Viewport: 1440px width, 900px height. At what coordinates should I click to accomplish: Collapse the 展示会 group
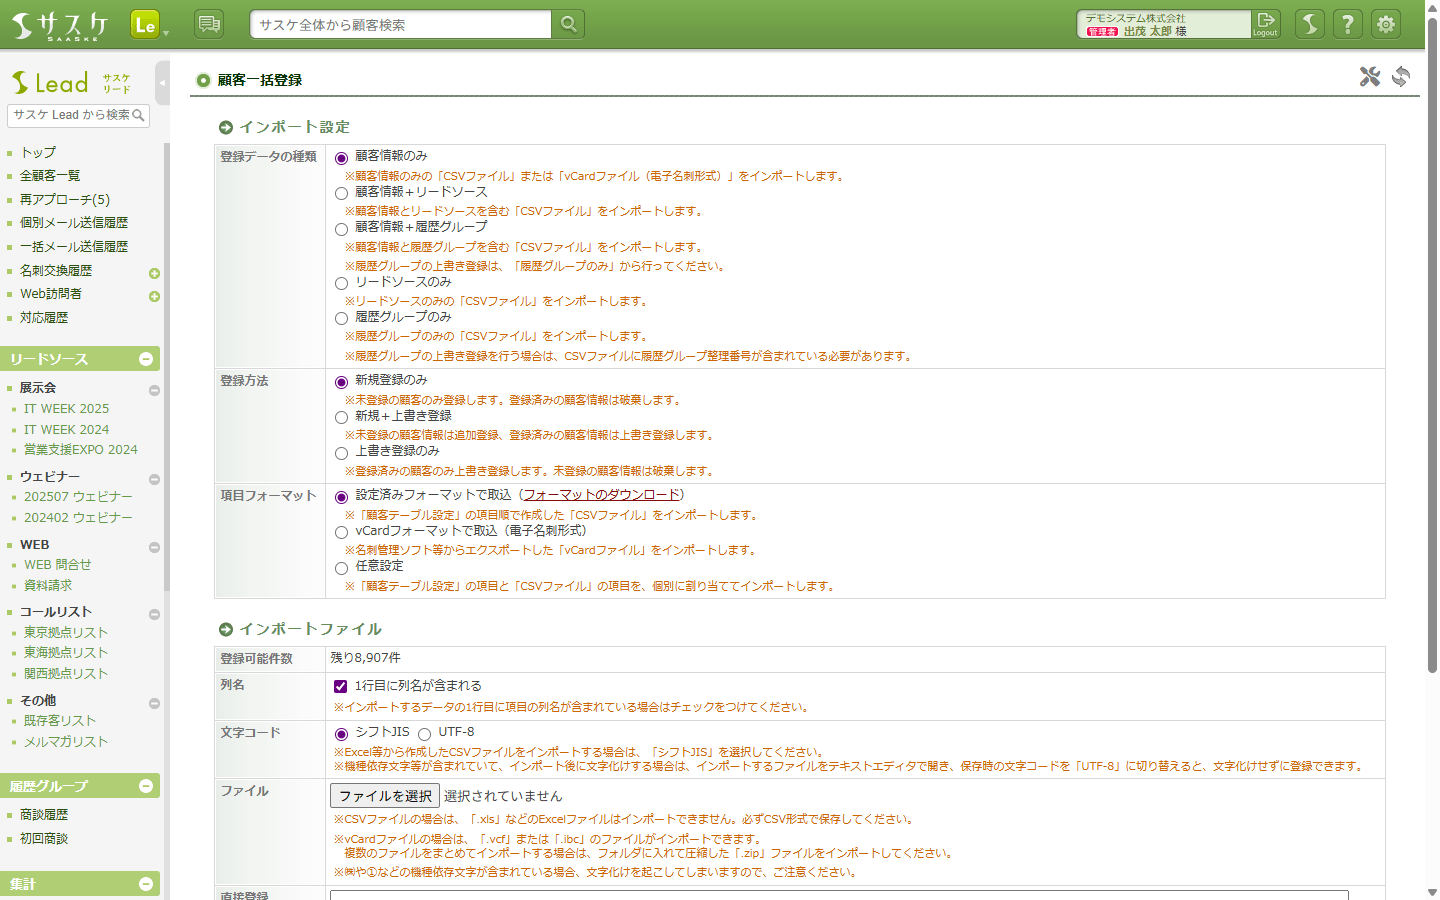pyautogui.click(x=154, y=390)
